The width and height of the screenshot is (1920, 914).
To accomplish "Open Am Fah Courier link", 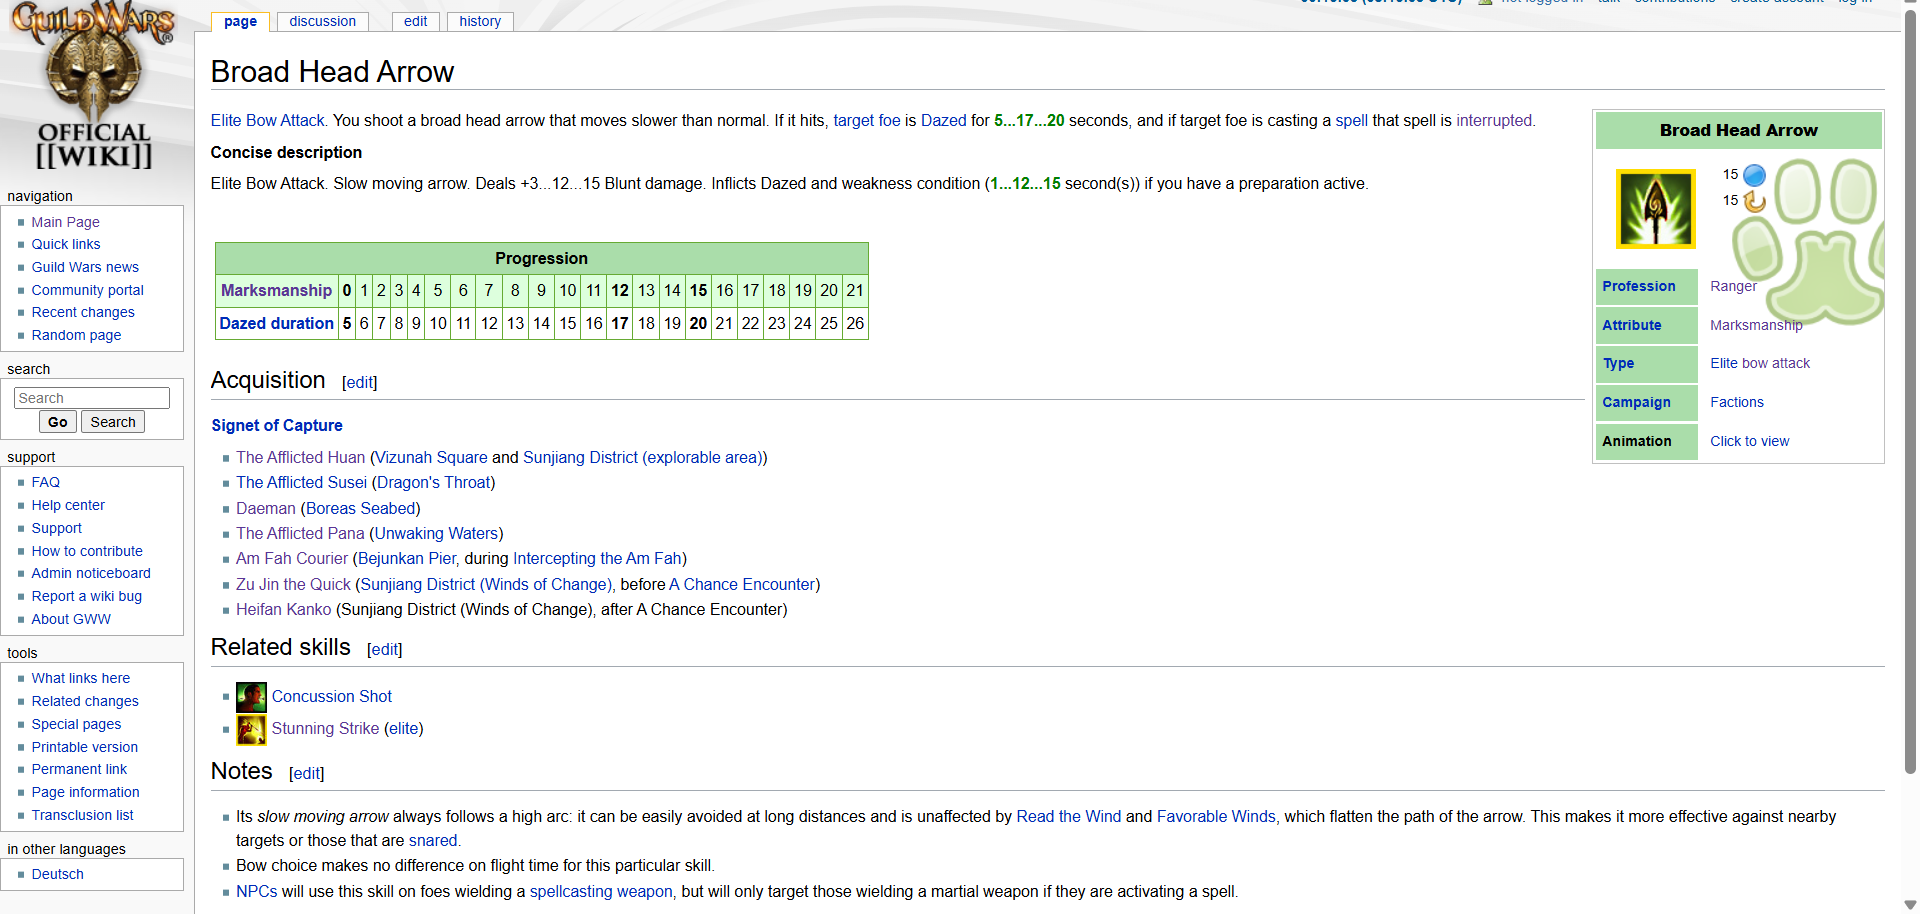I will [x=292, y=558].
